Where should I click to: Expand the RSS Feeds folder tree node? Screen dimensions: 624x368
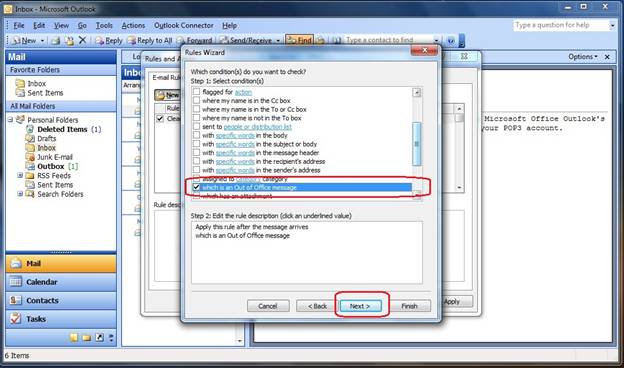pos(20,175)
